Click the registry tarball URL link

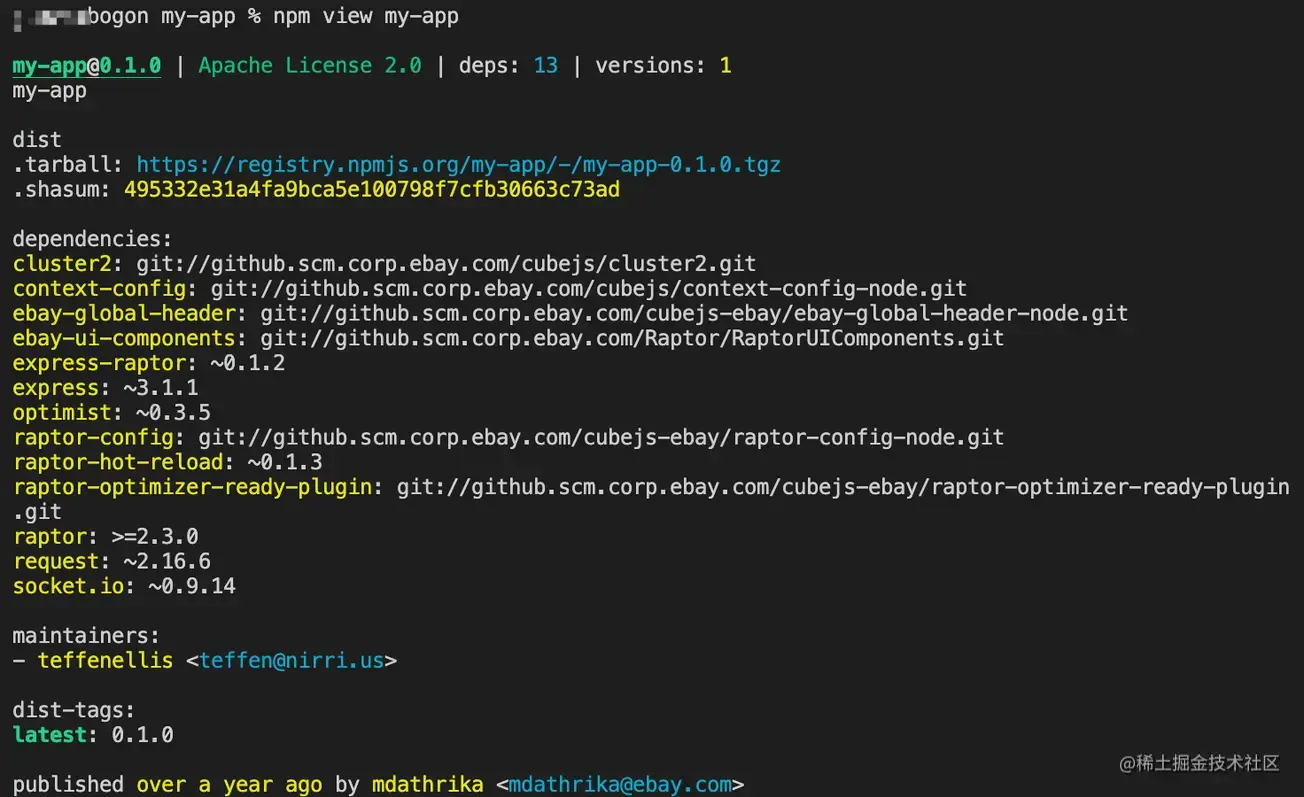click(x=458, y=164)
